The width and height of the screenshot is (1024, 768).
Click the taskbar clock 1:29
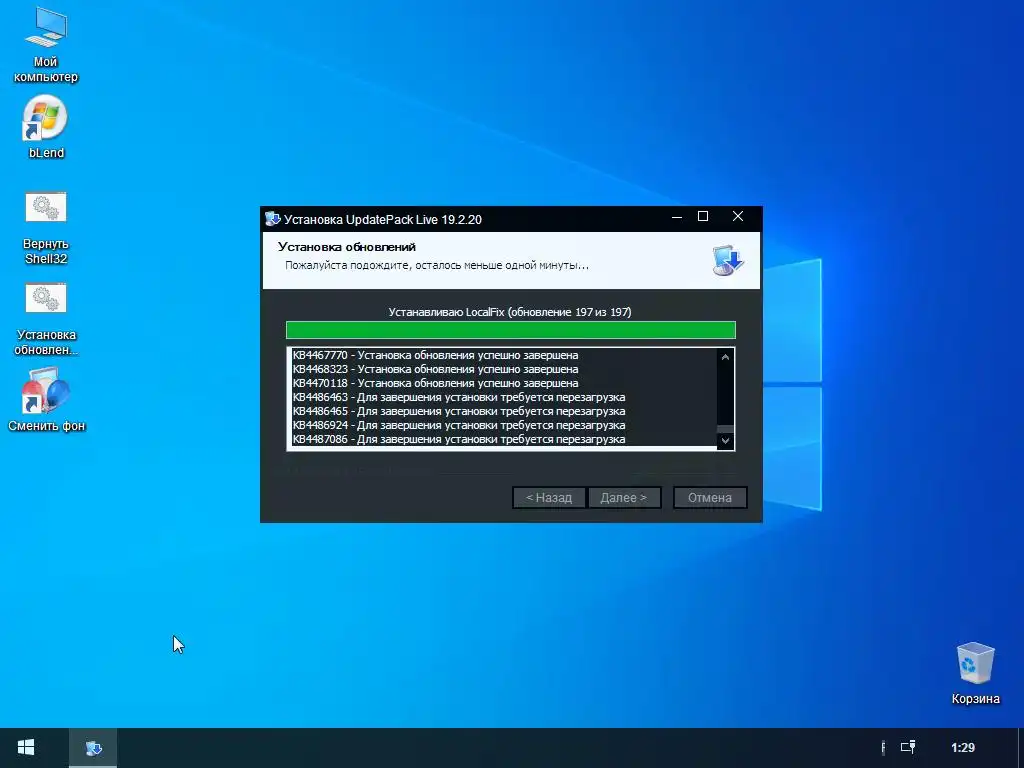pos(963,748)
